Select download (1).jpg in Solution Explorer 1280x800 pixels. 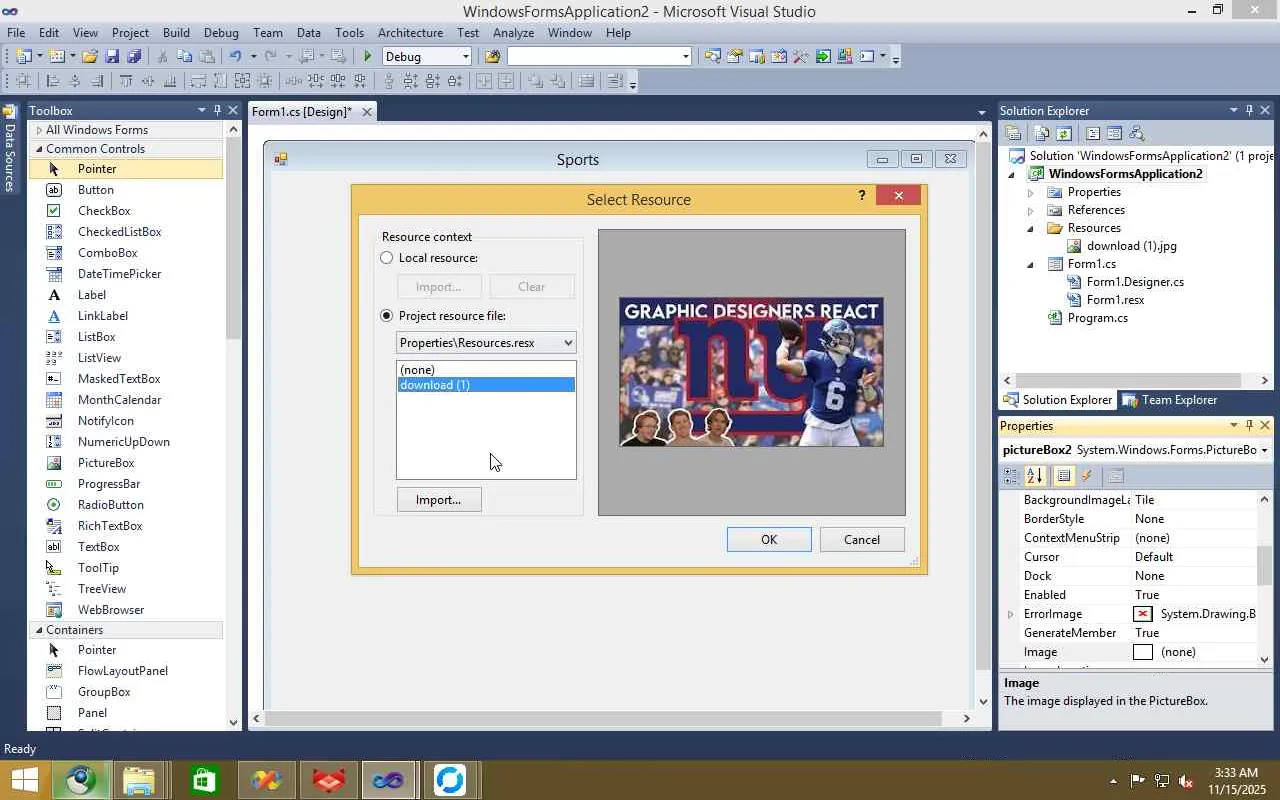(1131, 246)
